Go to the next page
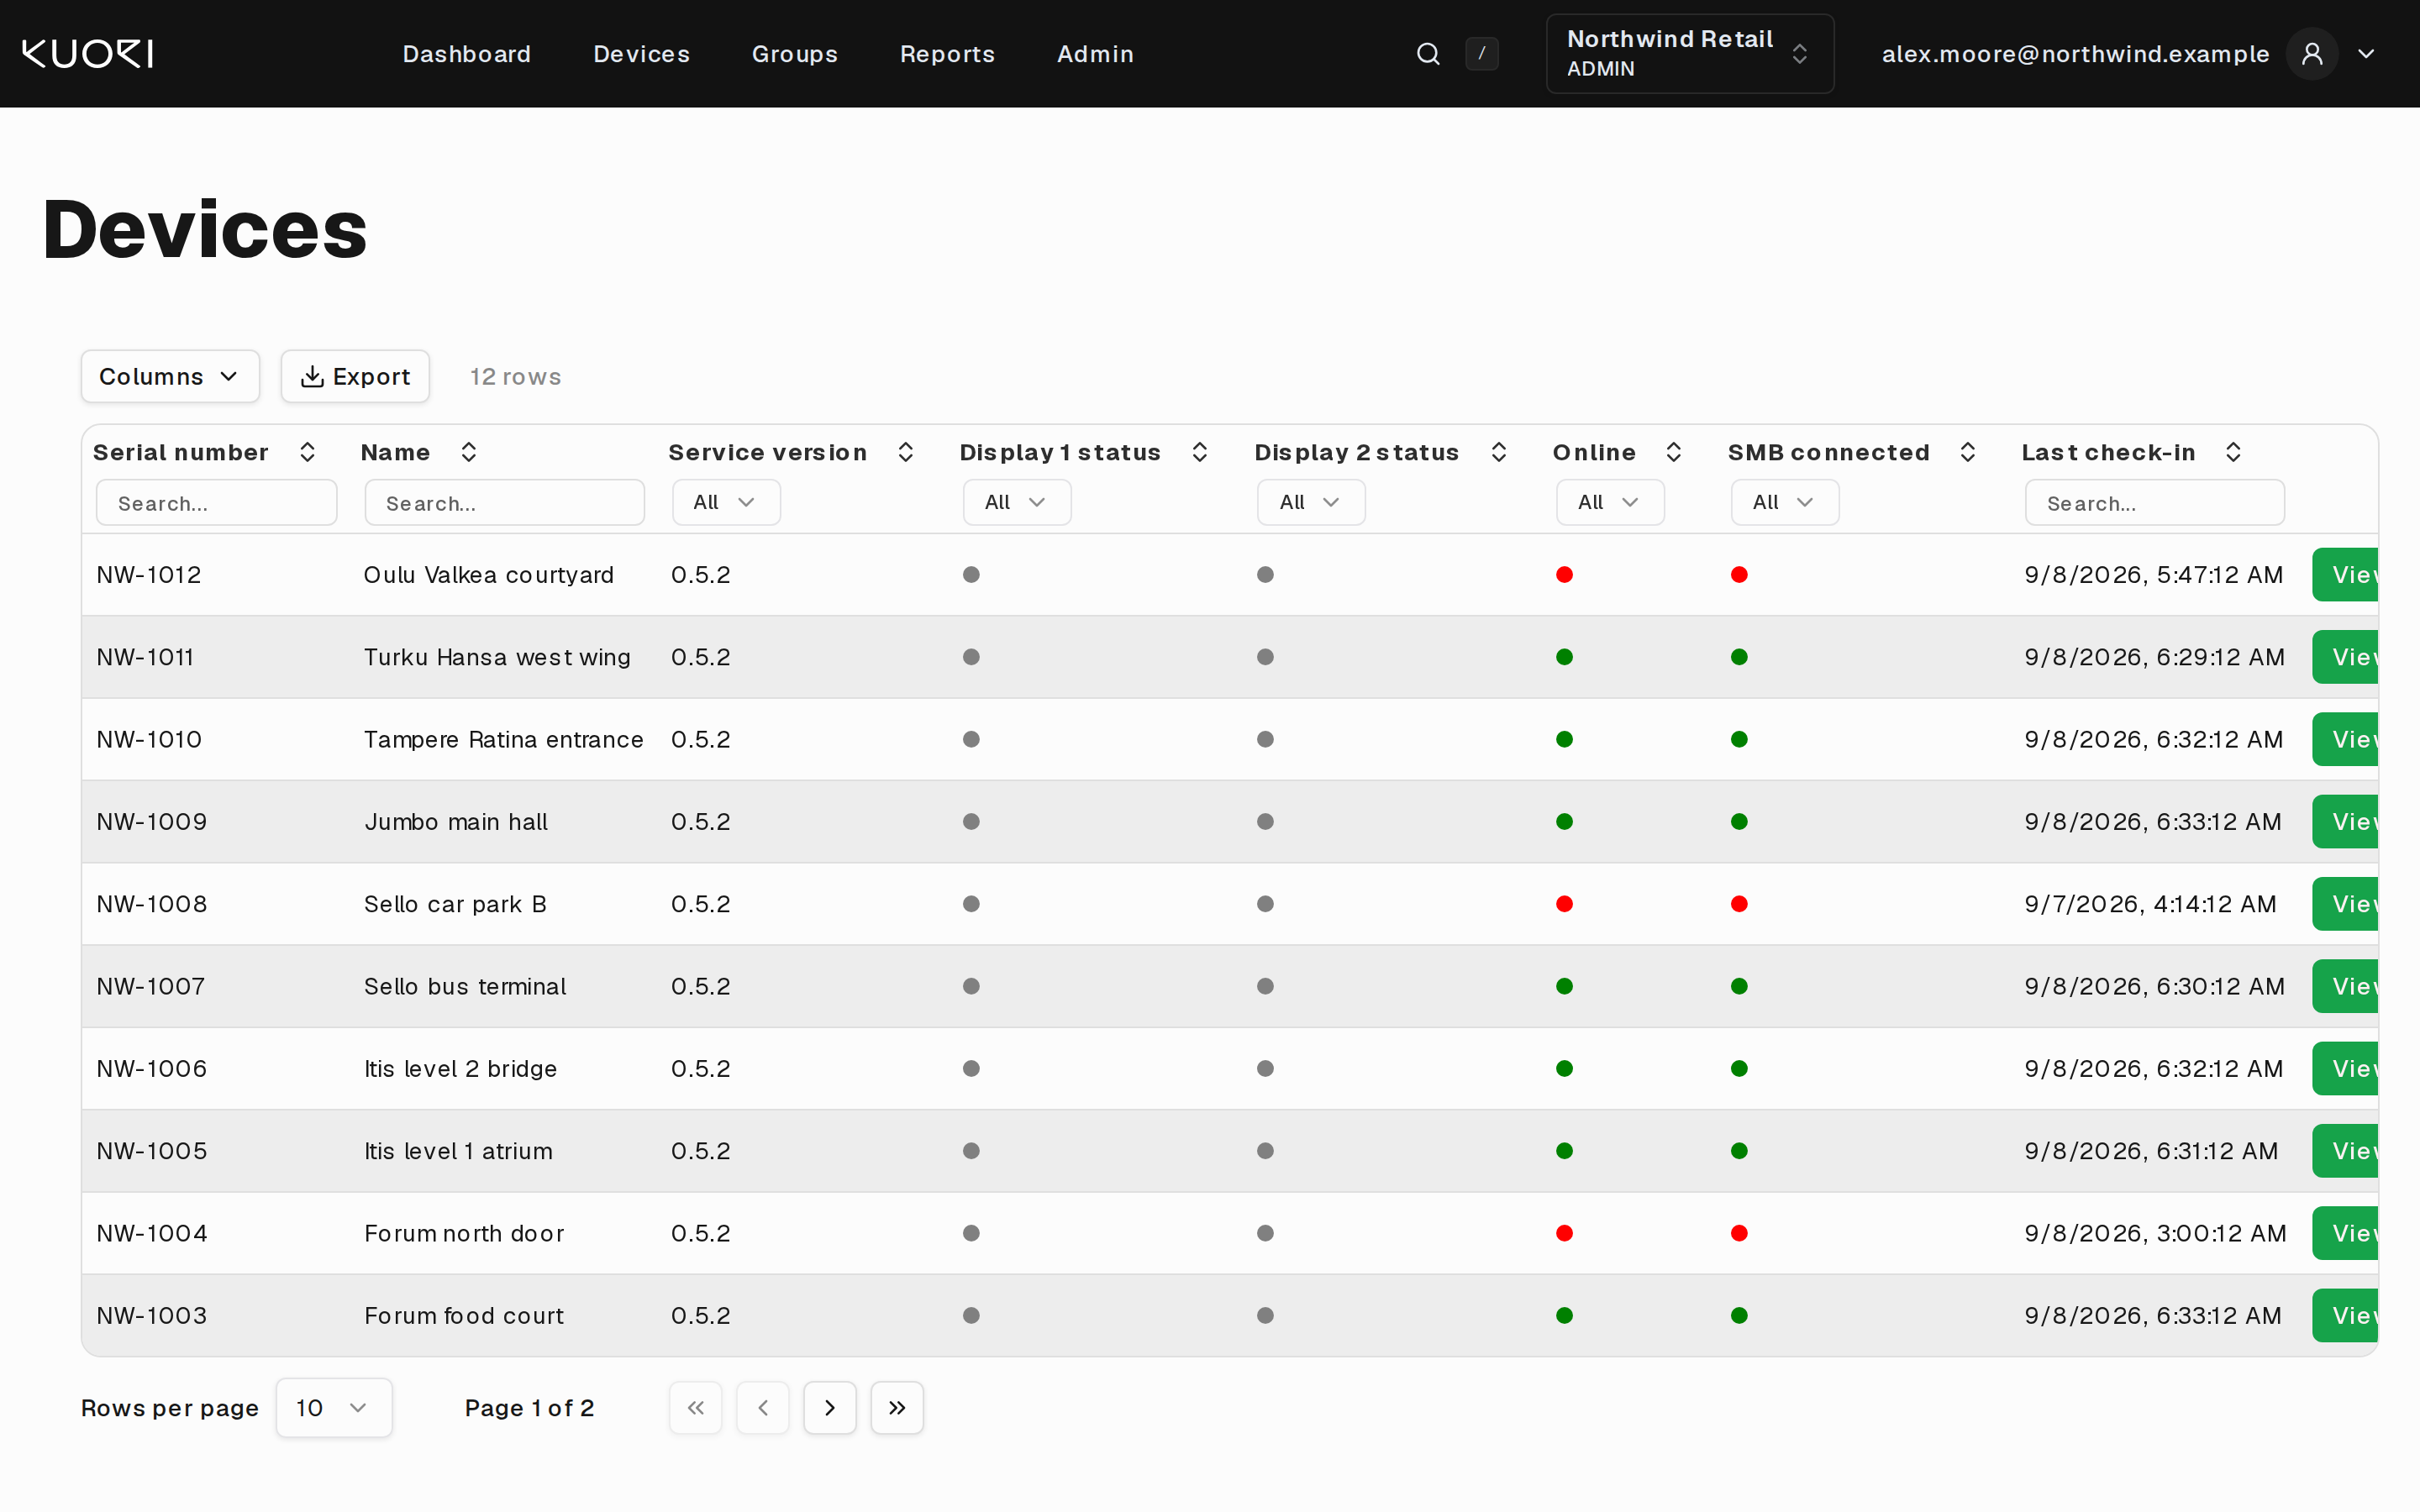This screenshot has width=2420, height=1512. 830,1408
